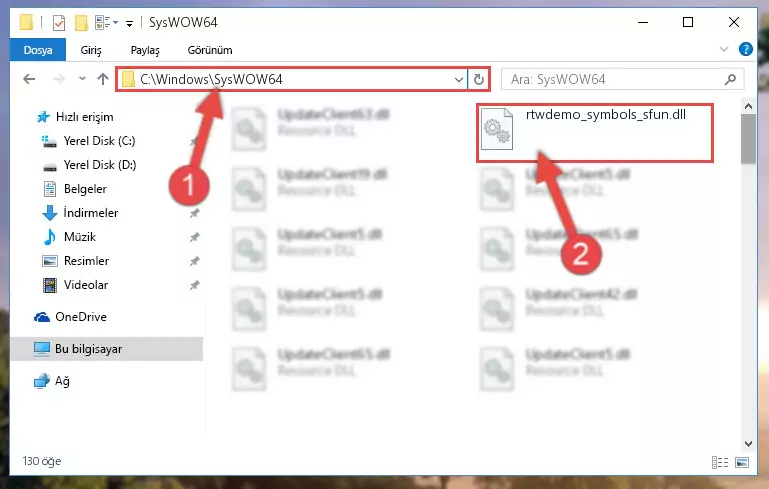Image resolution: width=769 pixels, height=489 pixels.
Task: Refresh the current folder
Action: coord(479,79)
